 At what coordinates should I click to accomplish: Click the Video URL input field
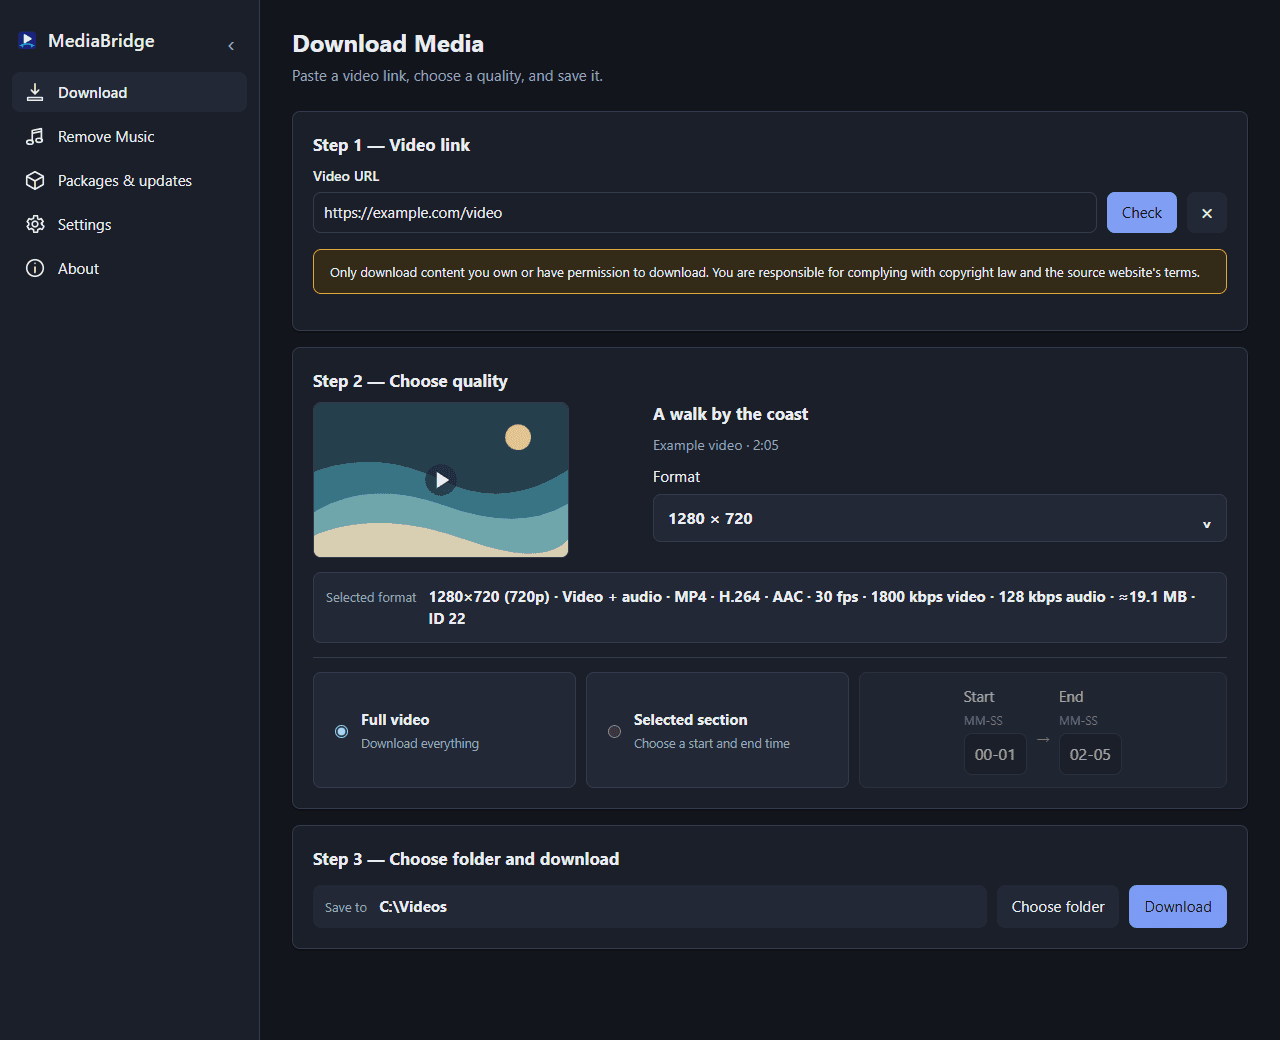point(705,213)
